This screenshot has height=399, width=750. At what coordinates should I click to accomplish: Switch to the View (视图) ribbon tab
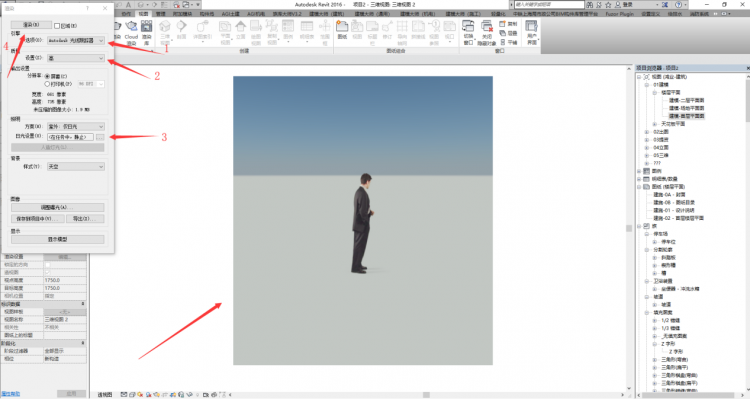[x=143, y=14]
